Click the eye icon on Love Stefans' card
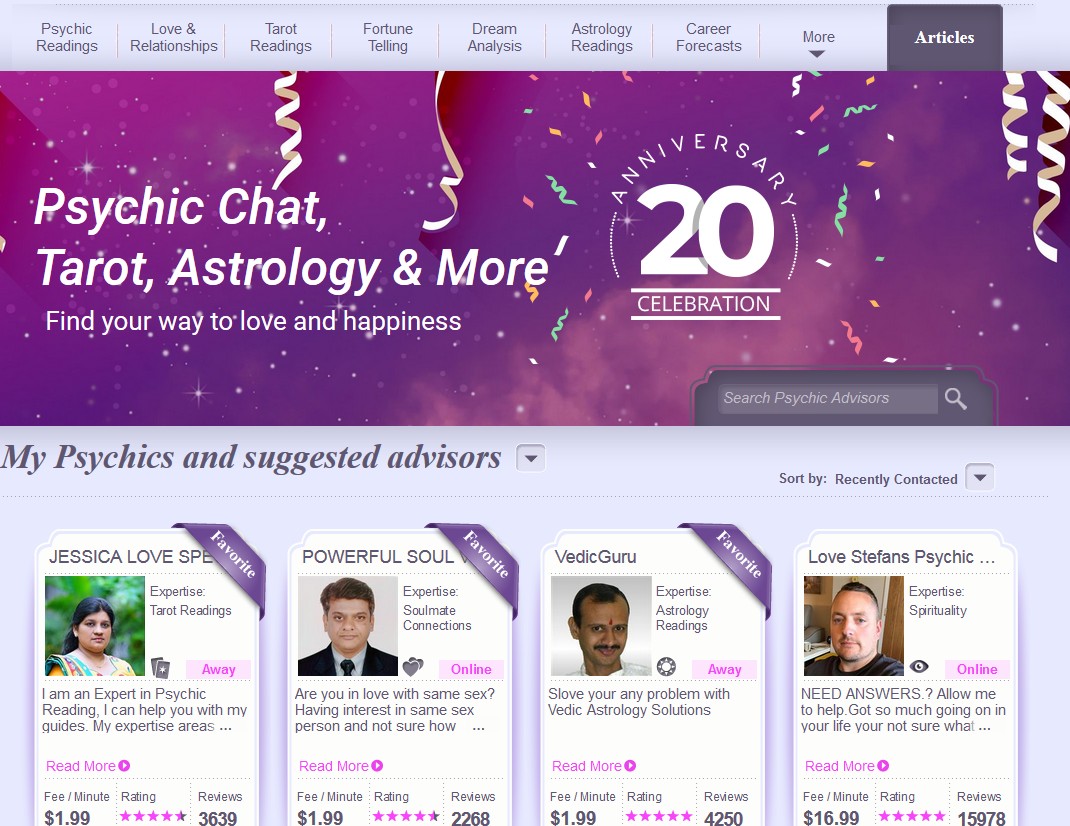Screen dimensions: 1070x826 919,667
